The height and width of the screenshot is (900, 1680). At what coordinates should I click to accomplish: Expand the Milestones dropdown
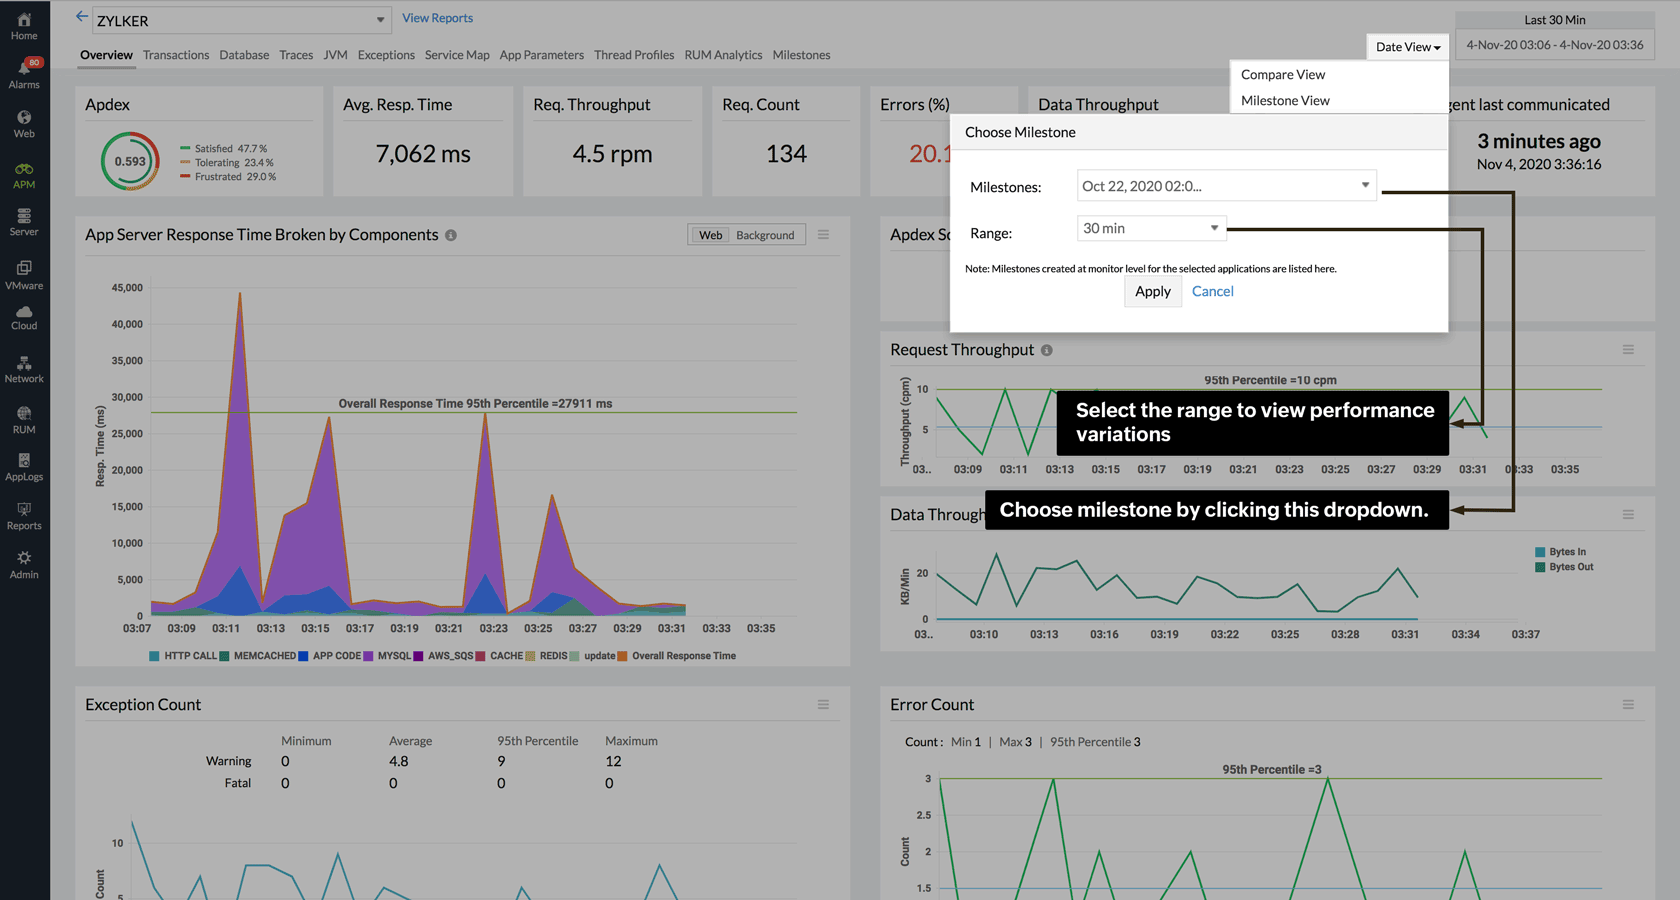click(x=1226, y=186)
